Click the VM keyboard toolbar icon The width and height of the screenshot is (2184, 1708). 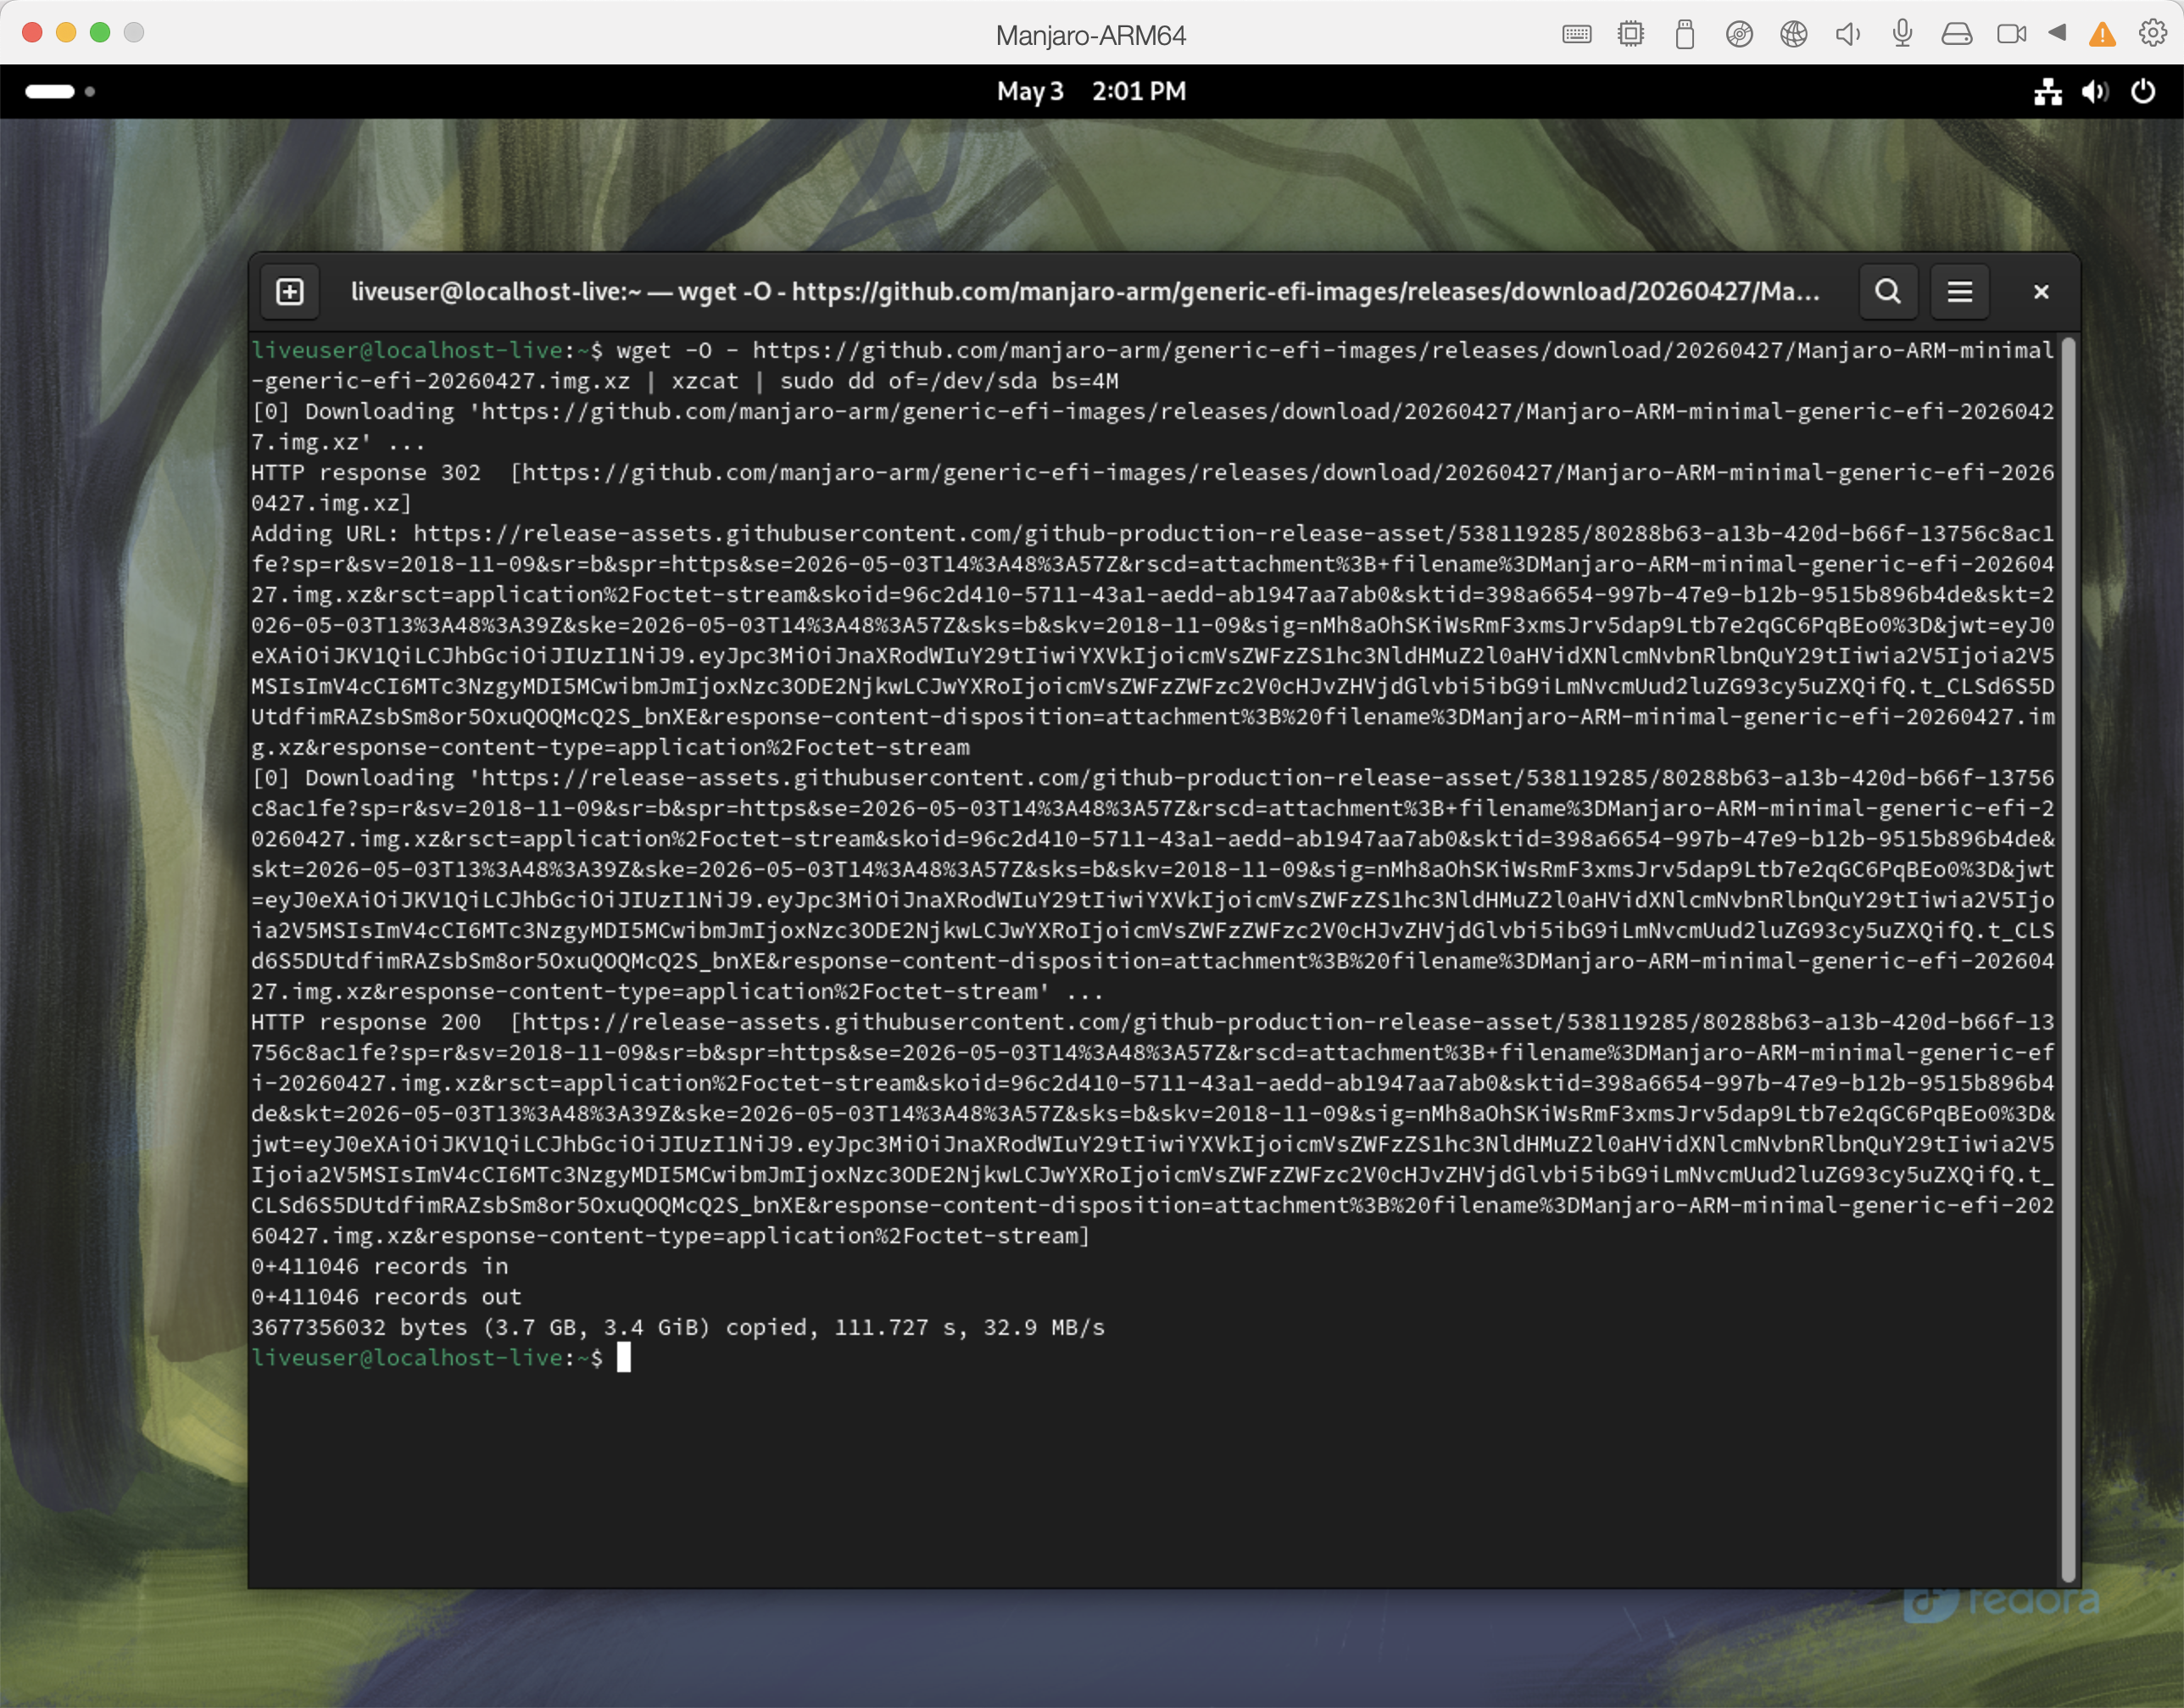click(x=1576, y=35)
